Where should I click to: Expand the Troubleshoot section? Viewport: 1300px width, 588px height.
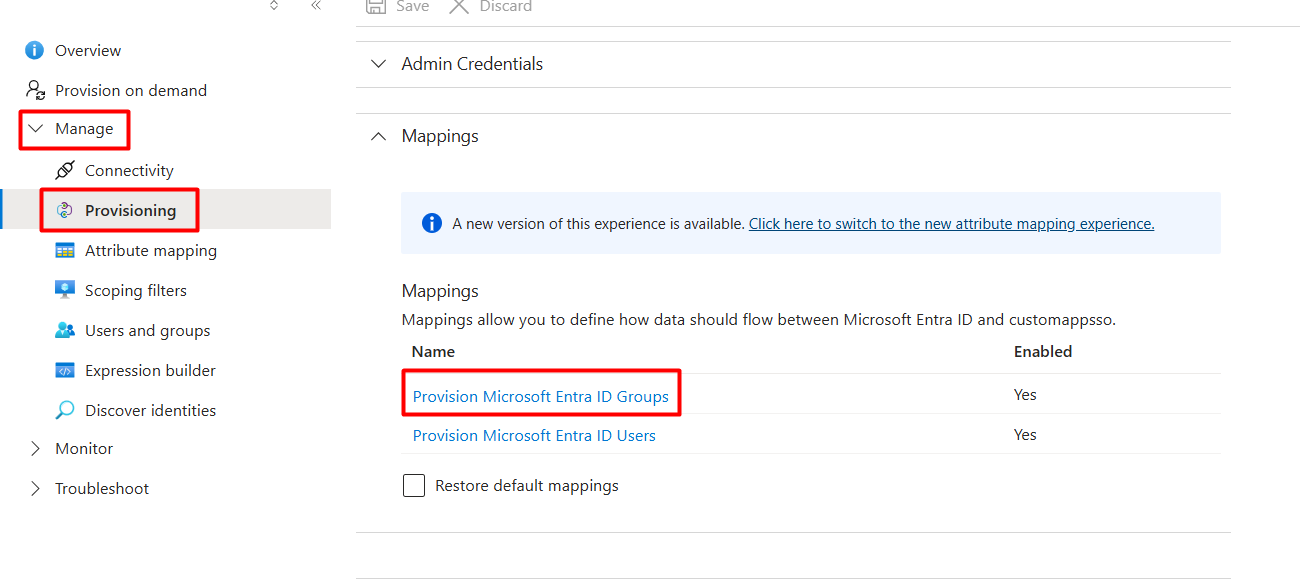pos(36,489)
